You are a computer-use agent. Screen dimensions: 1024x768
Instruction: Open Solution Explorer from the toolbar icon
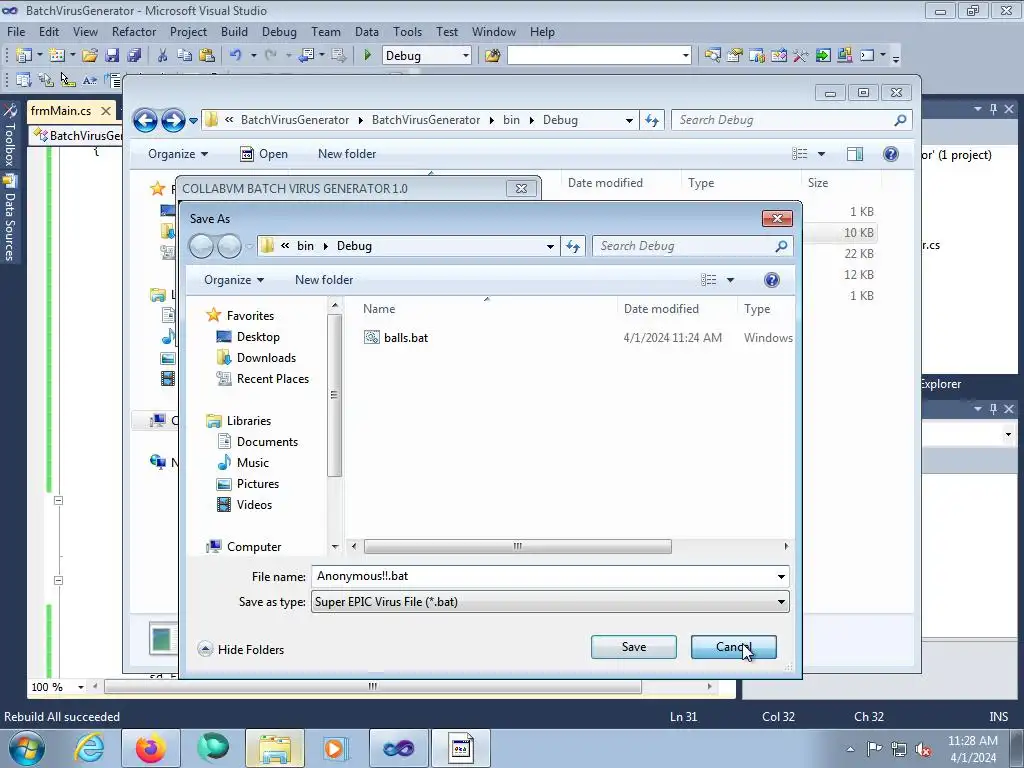pos(712,56)
